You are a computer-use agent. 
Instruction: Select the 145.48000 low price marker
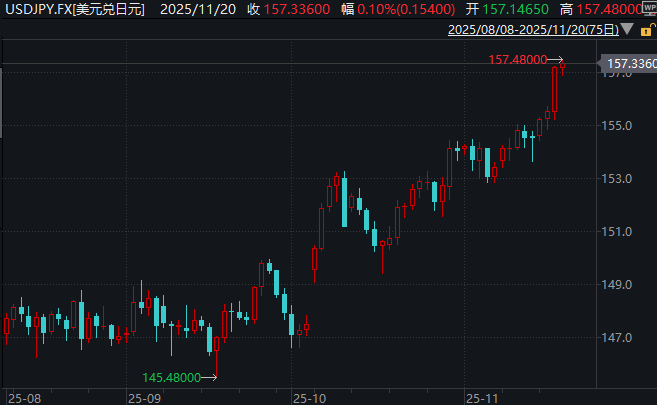click(171, 377)
